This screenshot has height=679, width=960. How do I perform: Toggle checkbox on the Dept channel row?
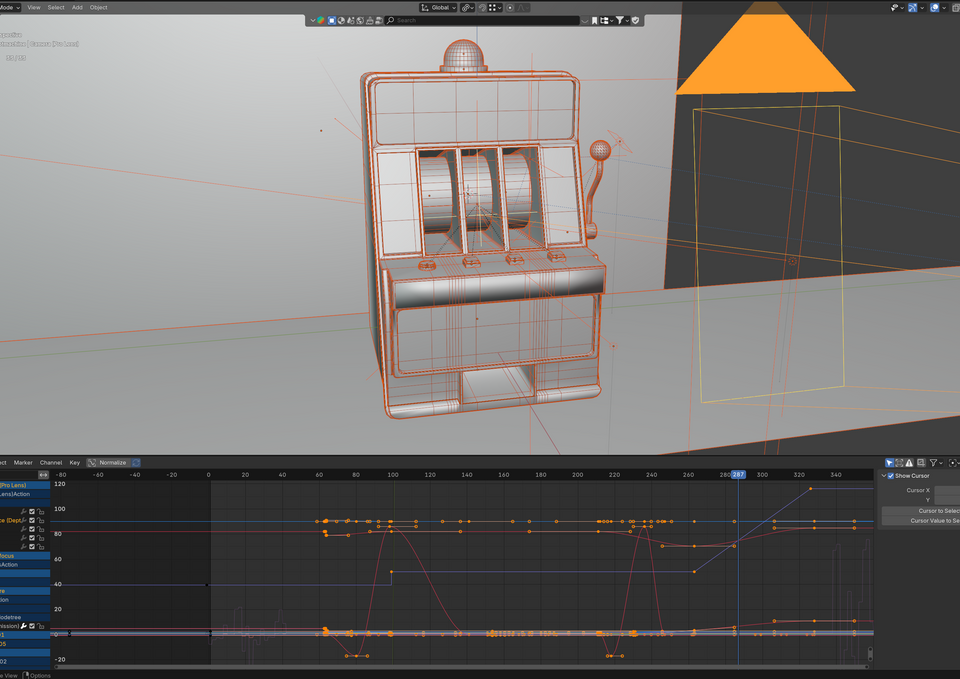32,520
